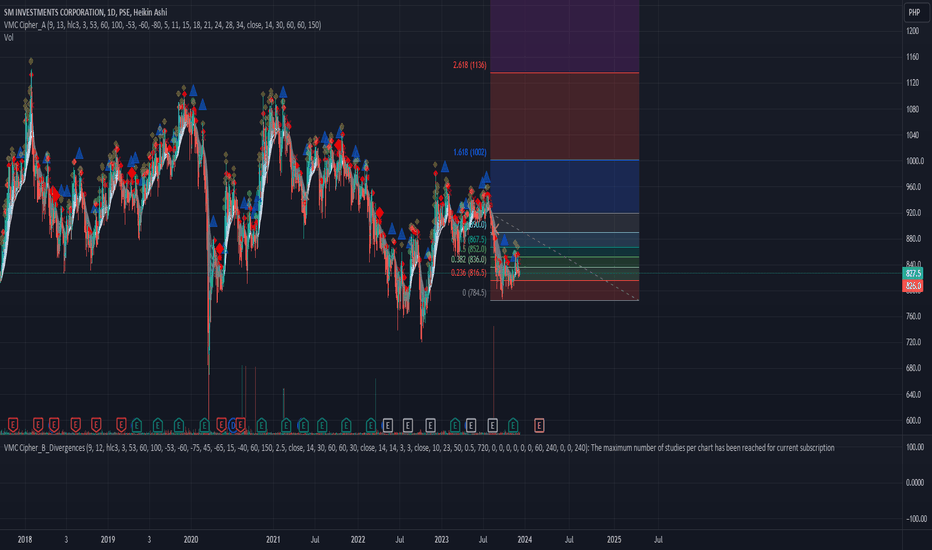The height and width of the screenshot is (550, 932).
Task: Click the pale red future earnings E marker
Action: click(x=539, y=425)
